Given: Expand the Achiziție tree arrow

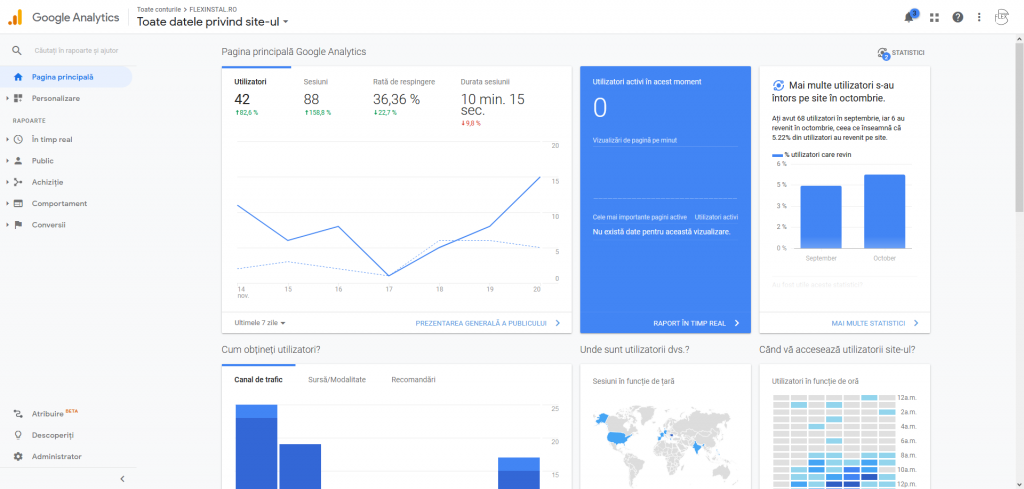Looking at the screenshot, I should click(x=8, y=182).
